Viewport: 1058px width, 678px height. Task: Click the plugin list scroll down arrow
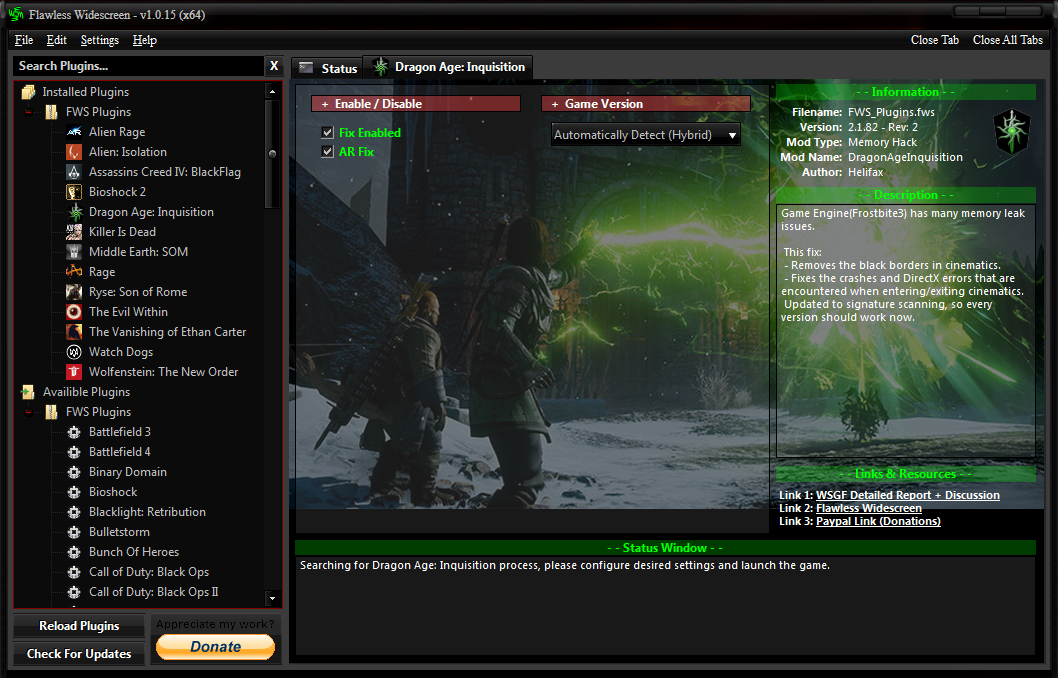pos(273,598)
